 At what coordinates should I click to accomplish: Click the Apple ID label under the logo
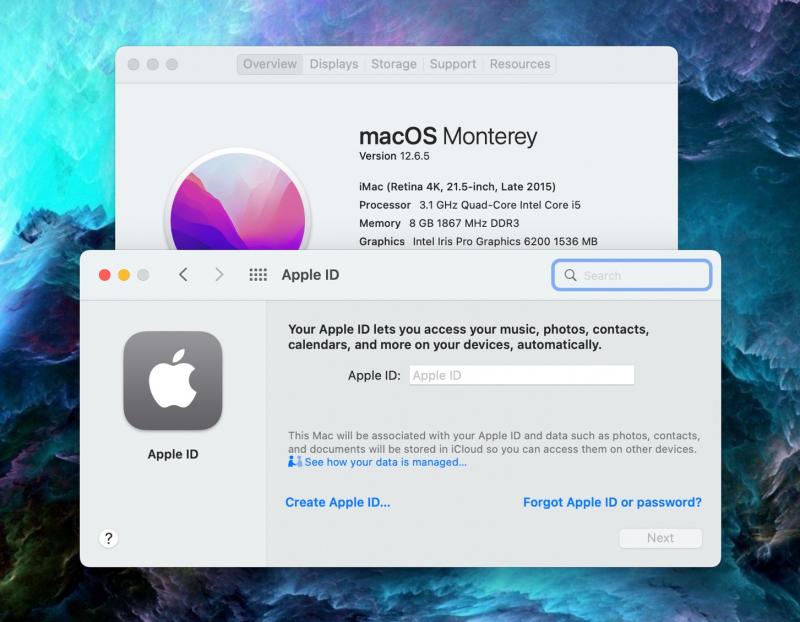tap(173, 454)
